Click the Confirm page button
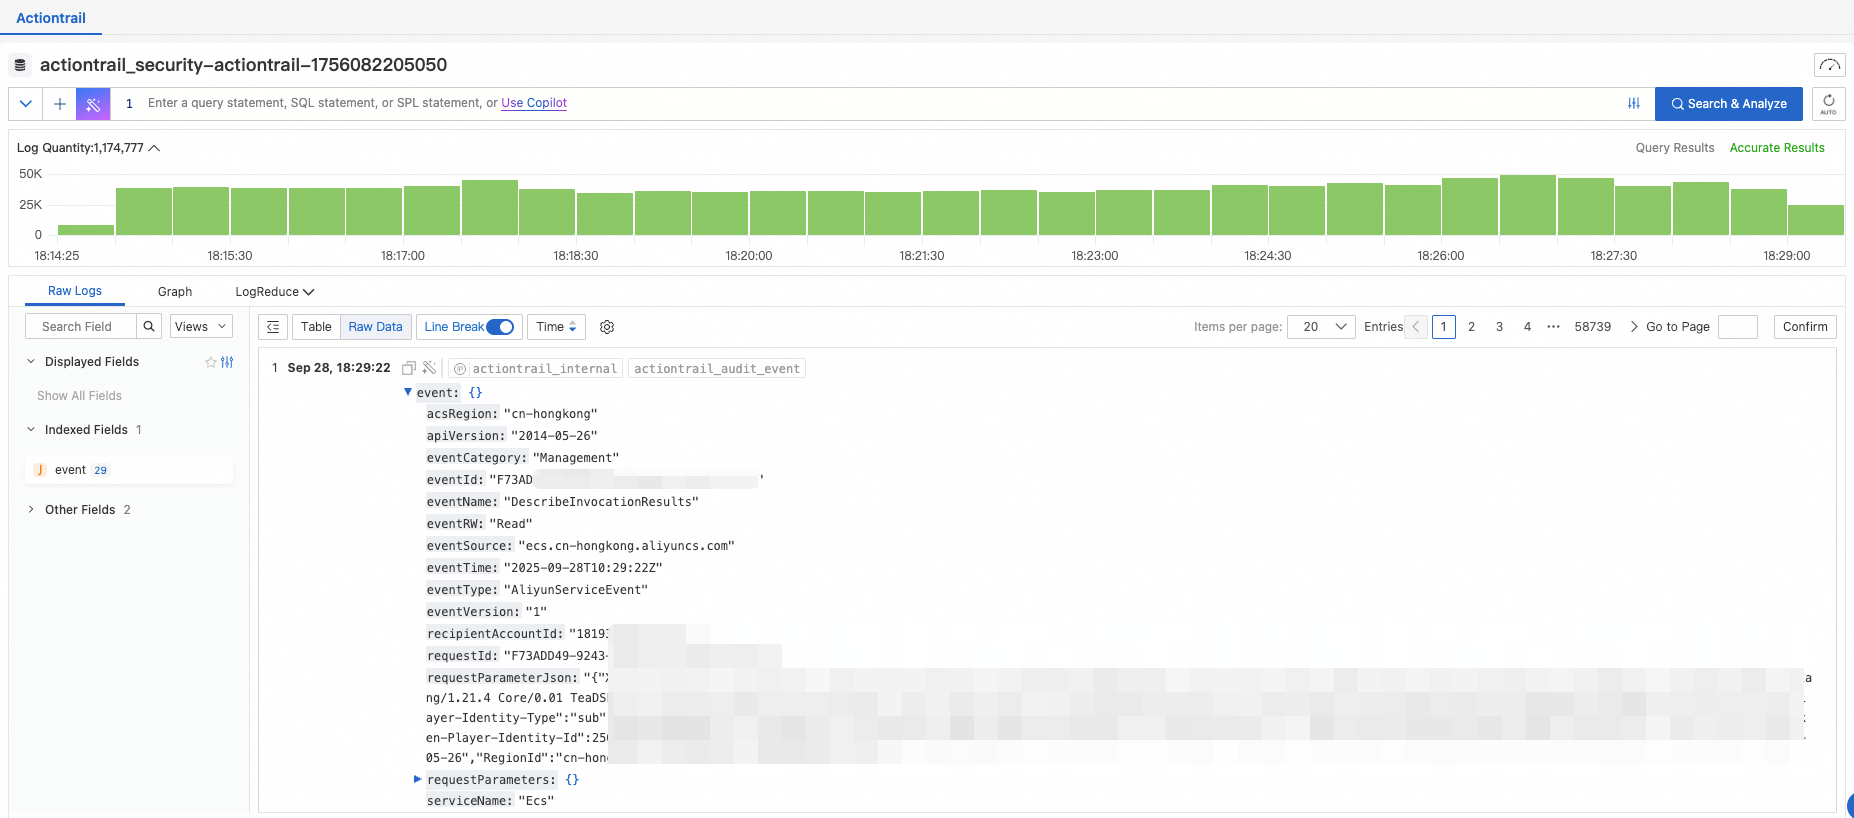The height and width of the screenshot is (818, 1854). 1805,327
